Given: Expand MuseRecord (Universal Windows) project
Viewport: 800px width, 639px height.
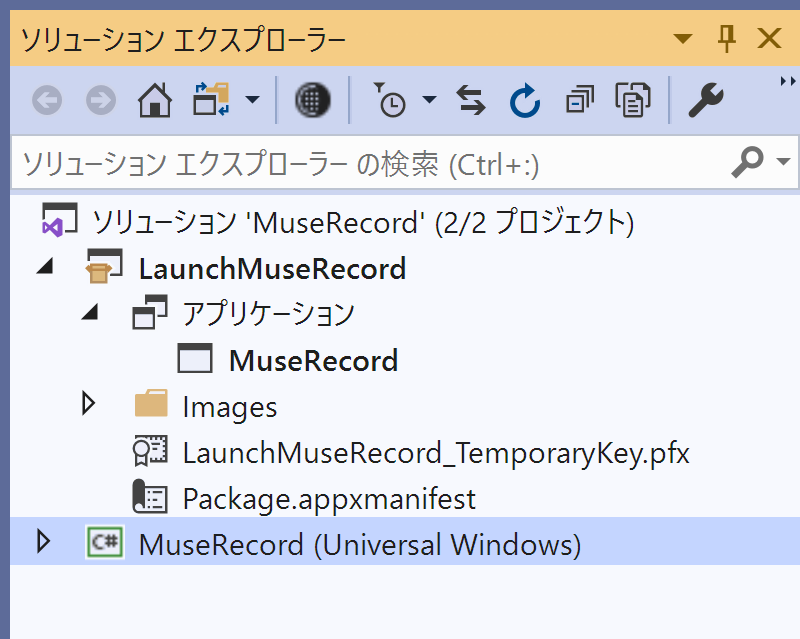Looking at the screenshot, I should 44,542.
